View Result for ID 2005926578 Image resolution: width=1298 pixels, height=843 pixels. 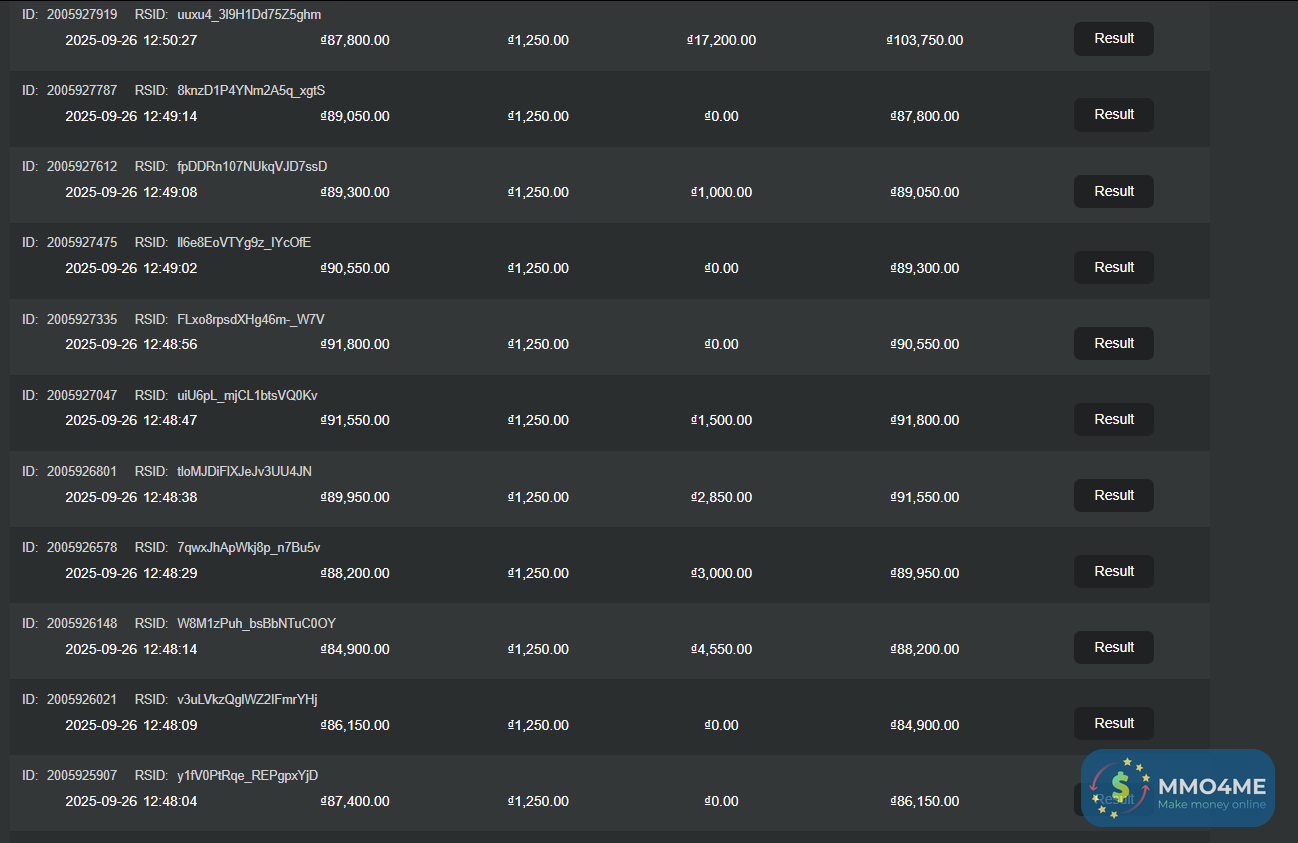click(1113, 571)
